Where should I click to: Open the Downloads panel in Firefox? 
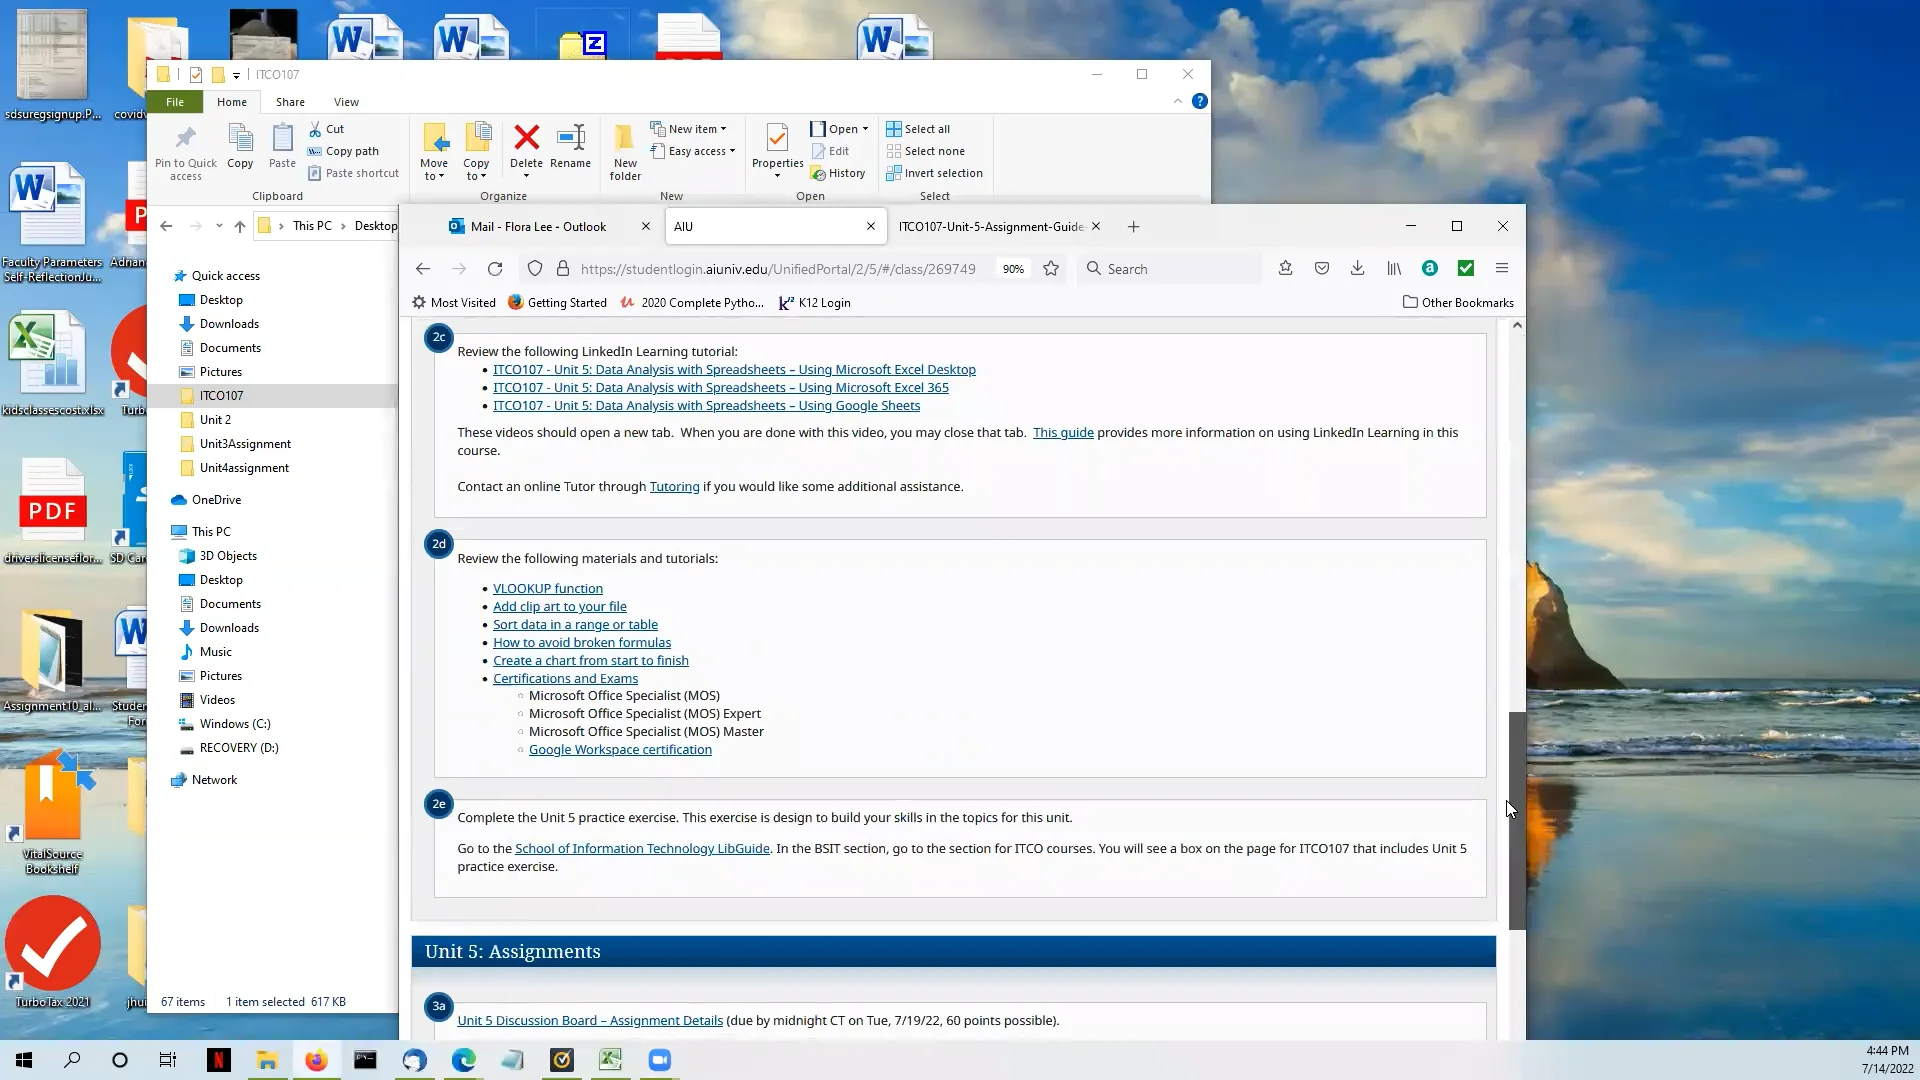1357,268
